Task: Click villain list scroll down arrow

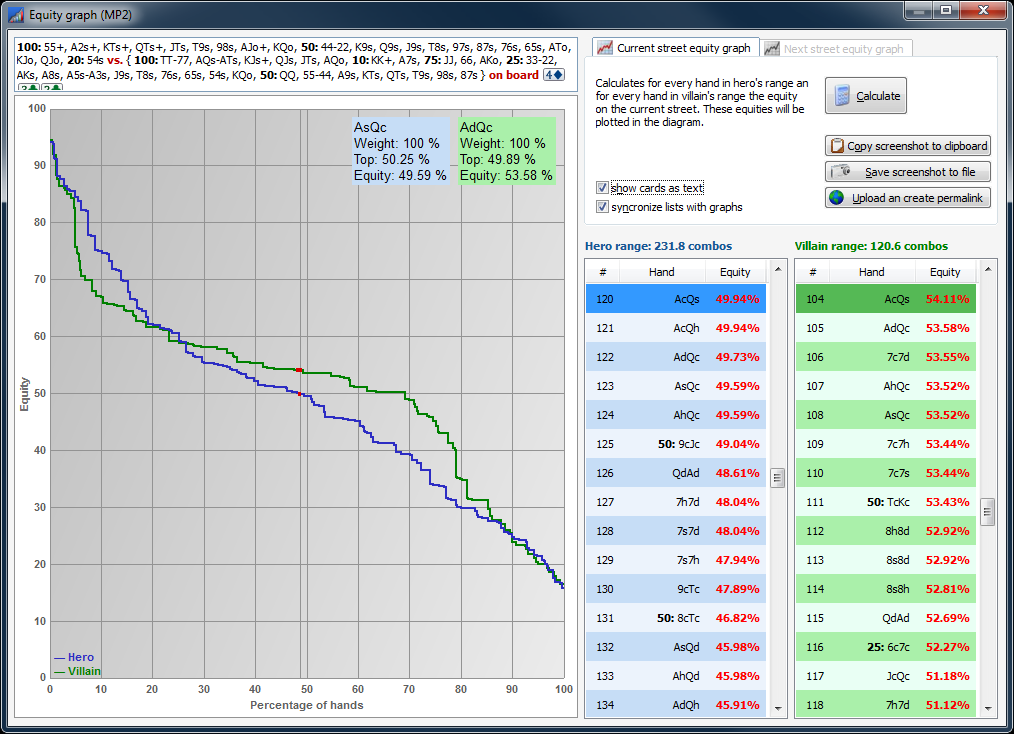Action: [x=987, y=708]
